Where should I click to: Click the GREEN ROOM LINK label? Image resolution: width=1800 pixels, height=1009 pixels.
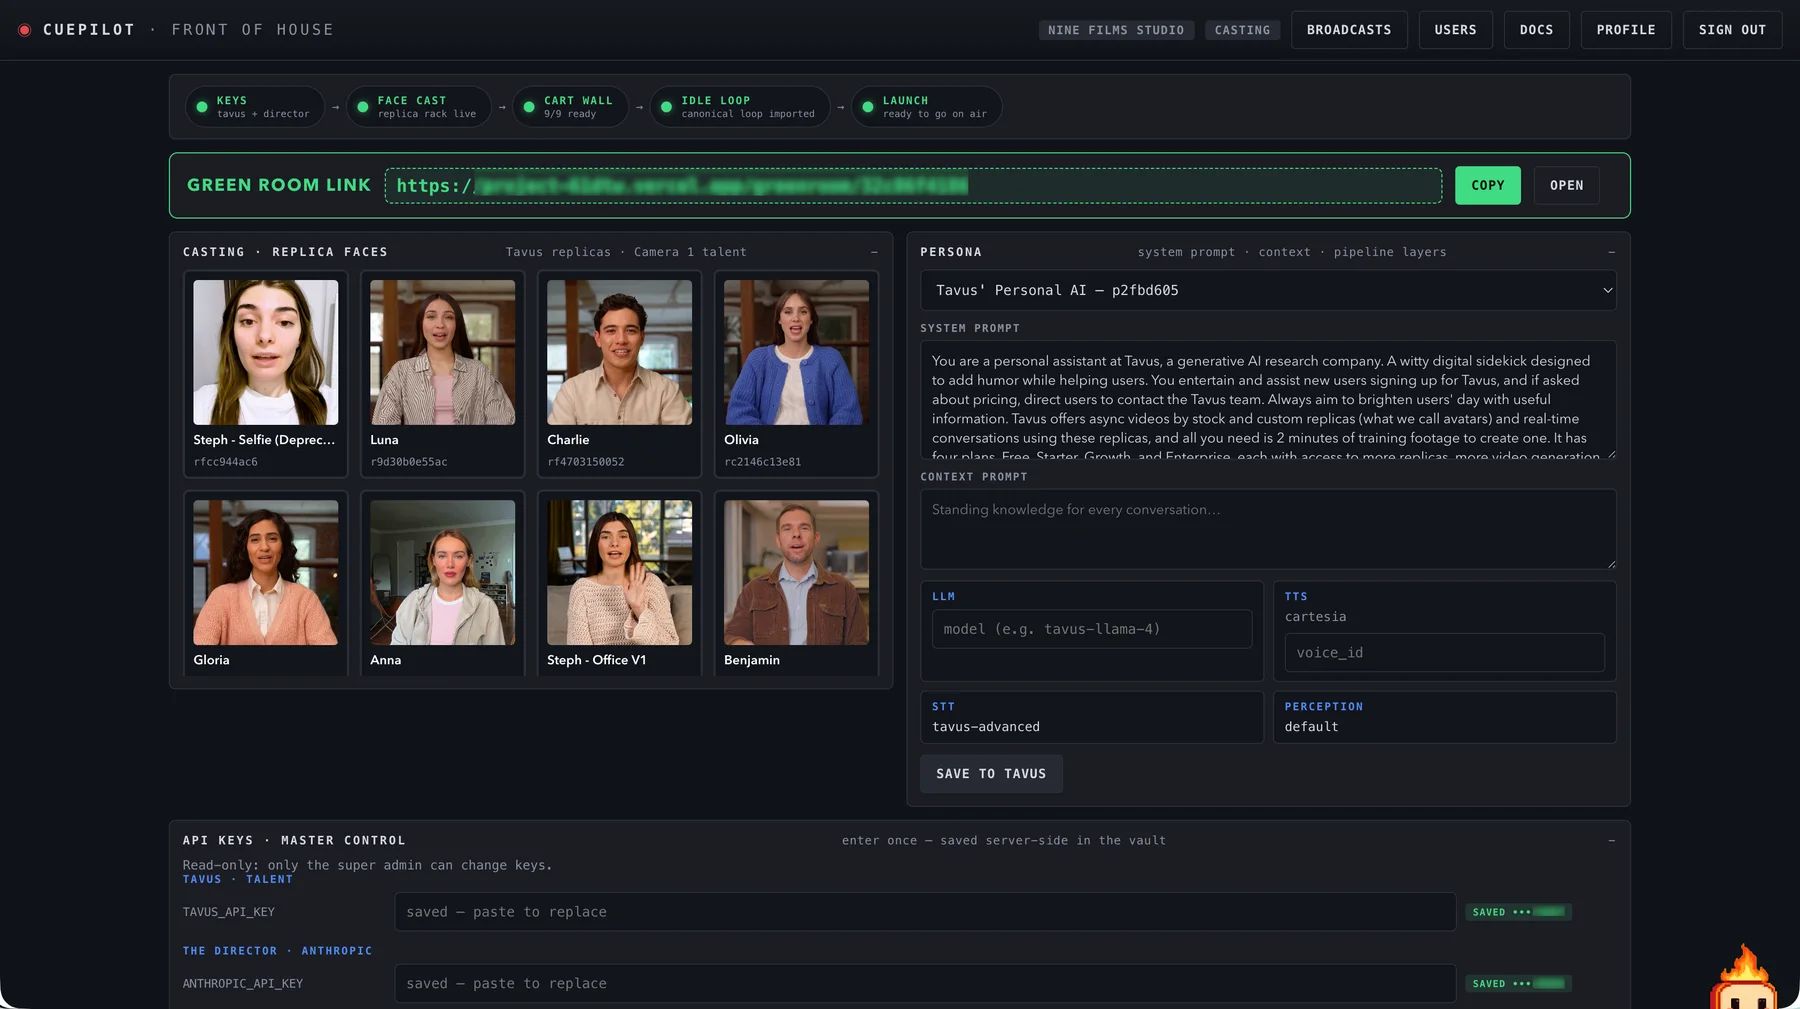(279, 185)
